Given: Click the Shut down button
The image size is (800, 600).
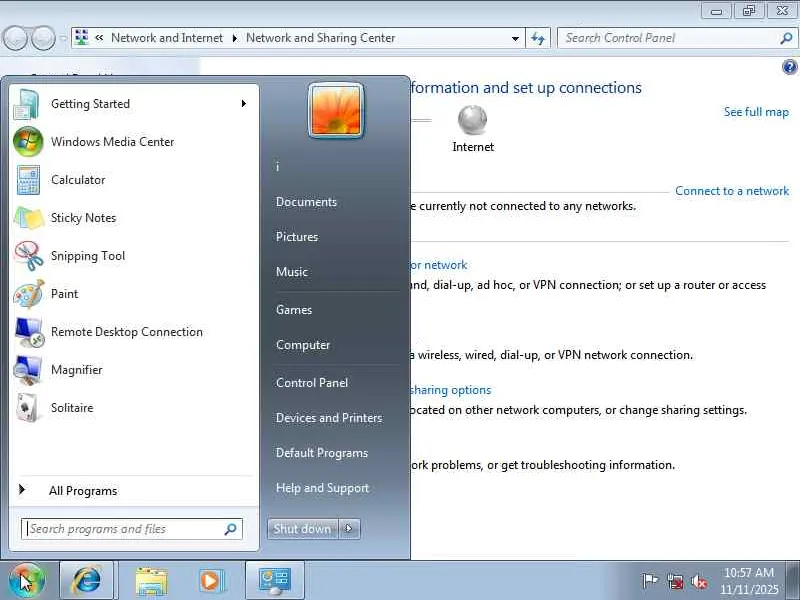Looking at the screenshot, I should 303,529.
